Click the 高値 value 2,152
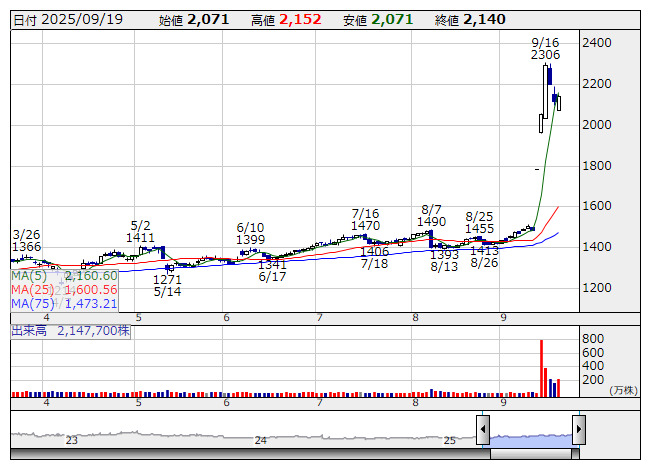This screenshot has height=470, width=653. coord(301,19)
